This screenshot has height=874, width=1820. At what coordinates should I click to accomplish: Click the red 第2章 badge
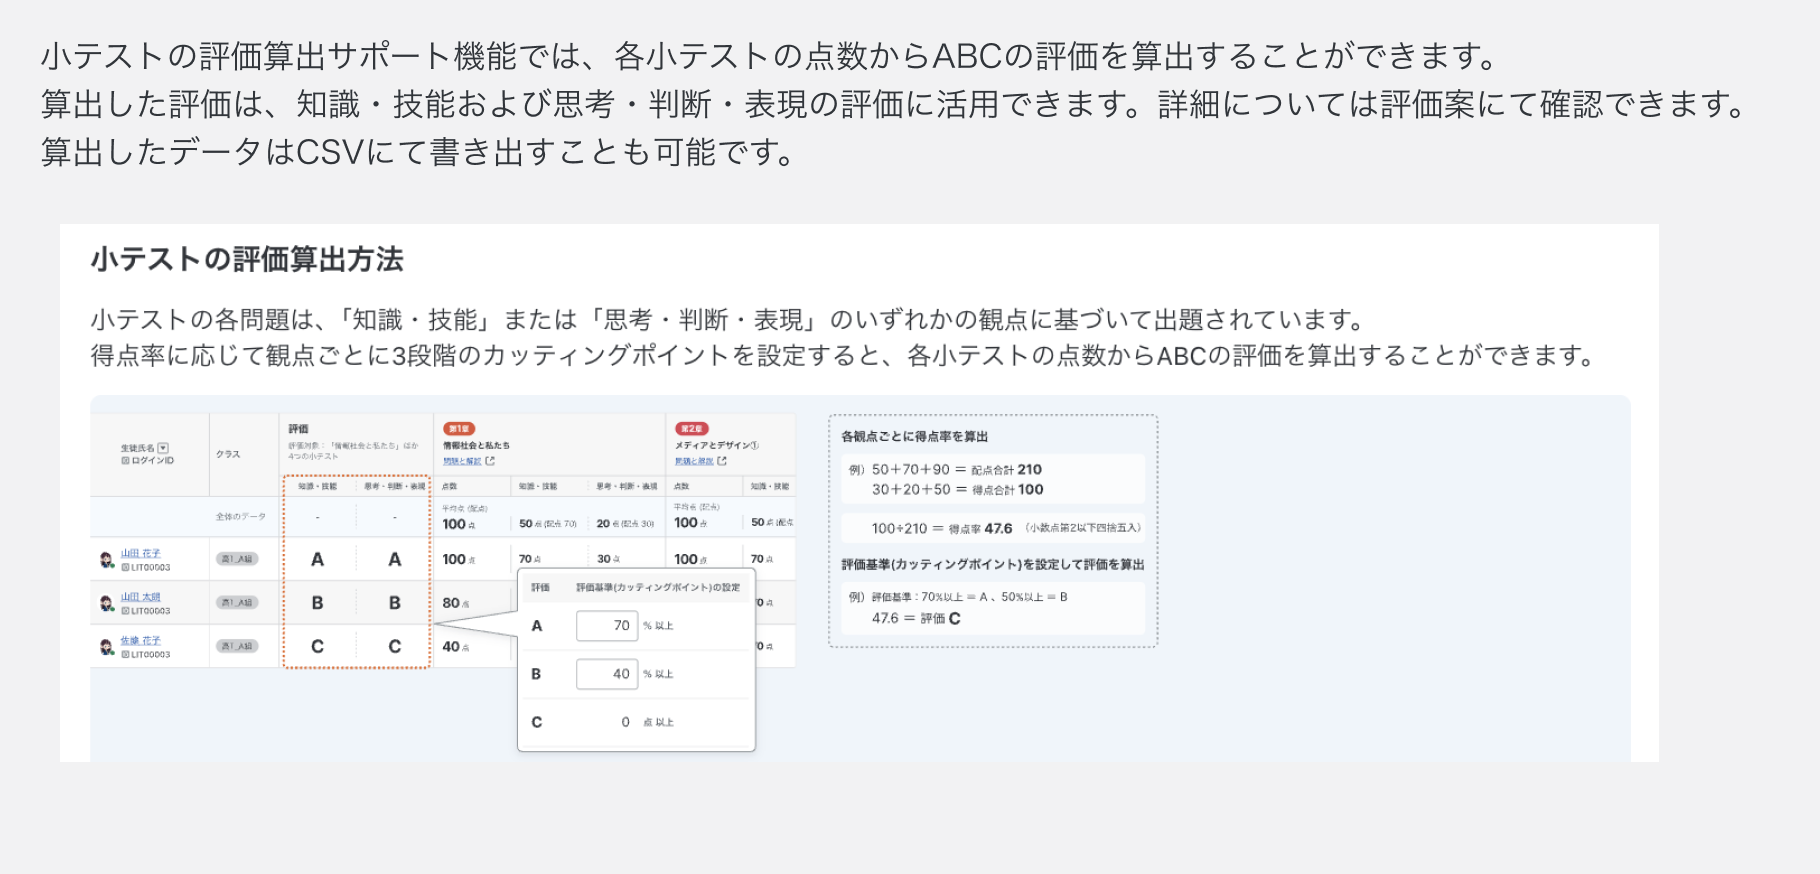691,429
